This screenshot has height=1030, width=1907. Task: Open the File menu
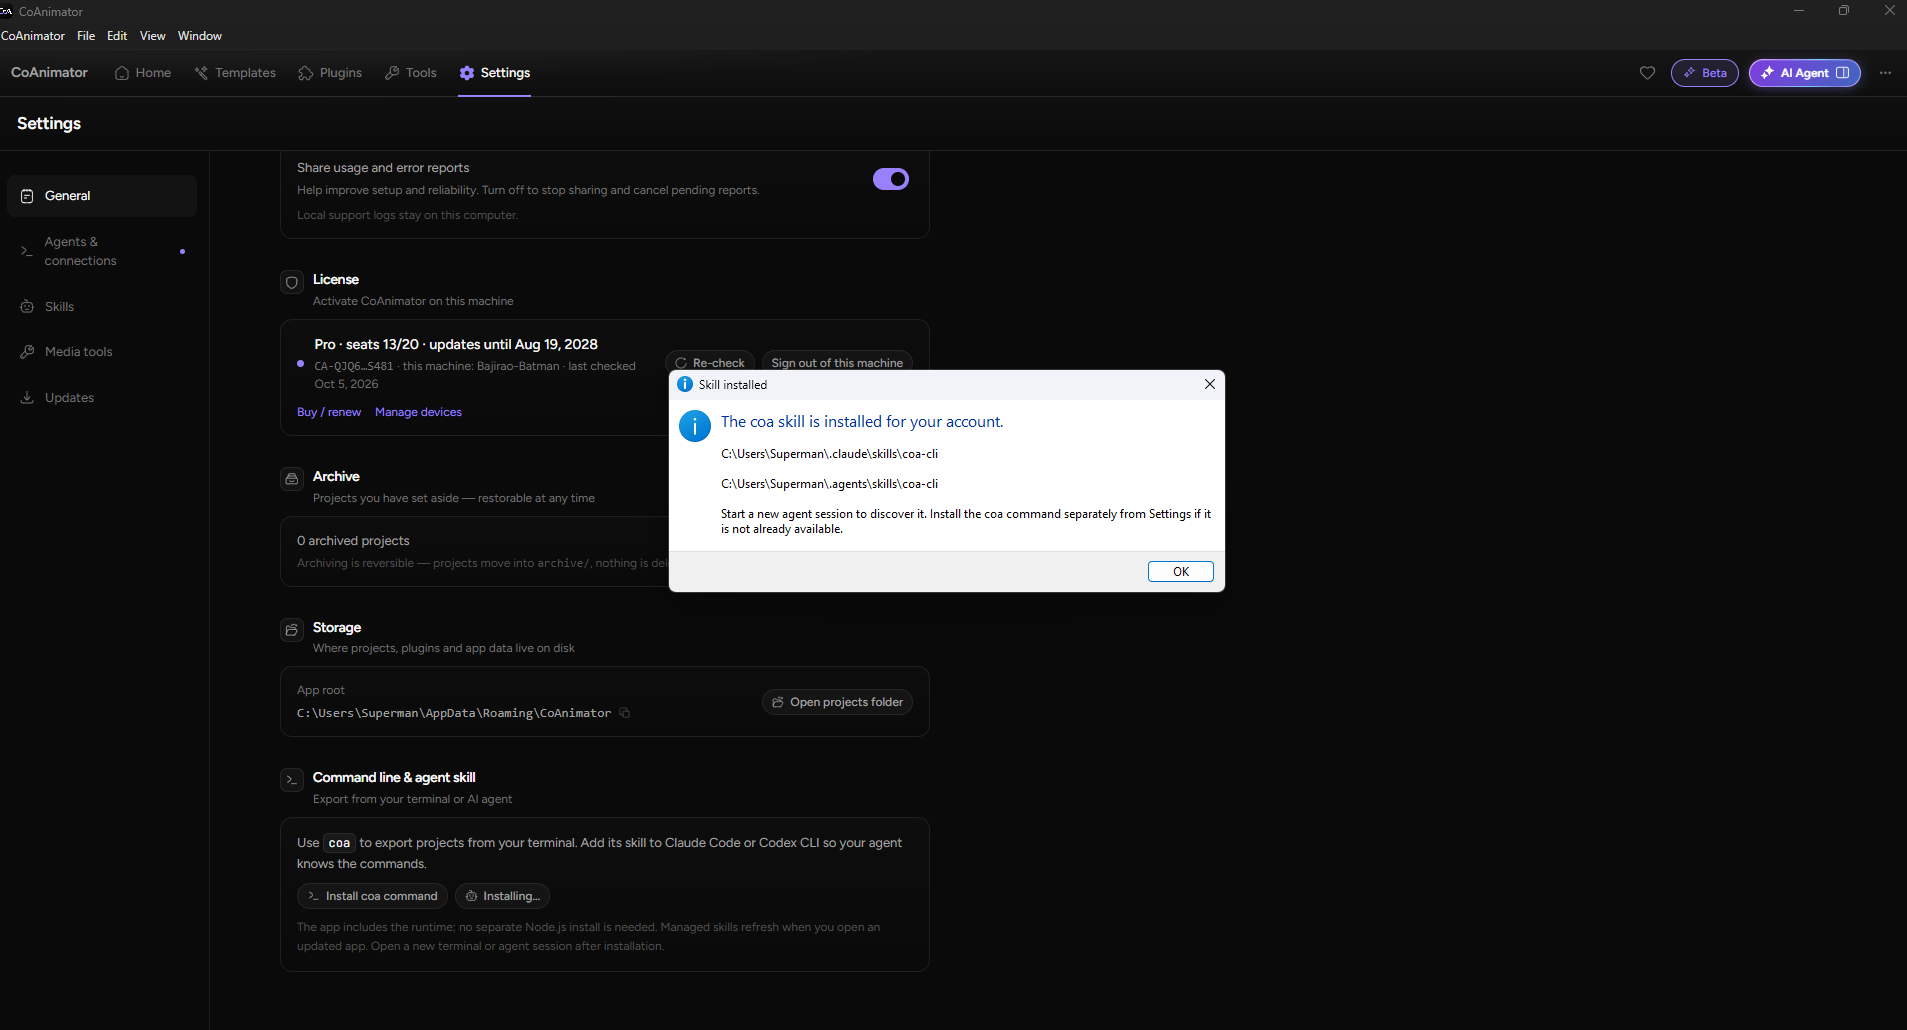(x=86, y=36)
